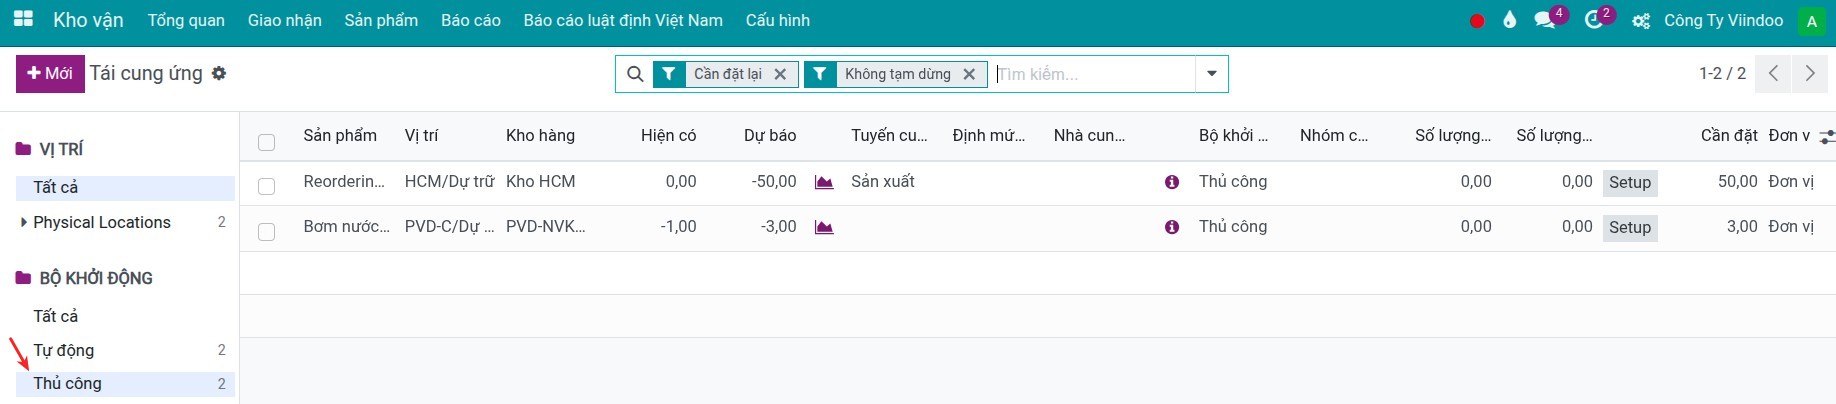Open the gear menu beside Tái cung ứng

[x=219, y=73]
